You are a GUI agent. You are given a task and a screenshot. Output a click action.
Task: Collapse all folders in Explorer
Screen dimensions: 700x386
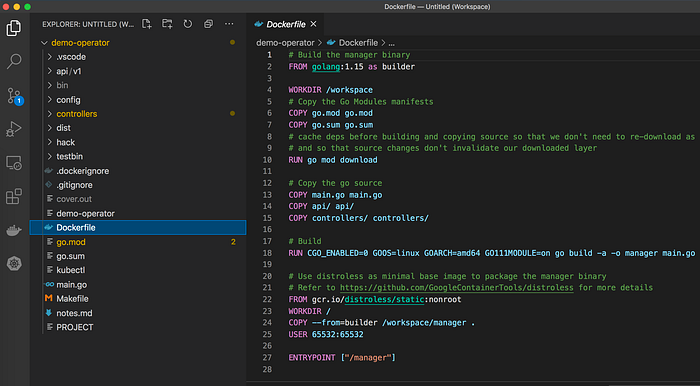click(208, 24)
